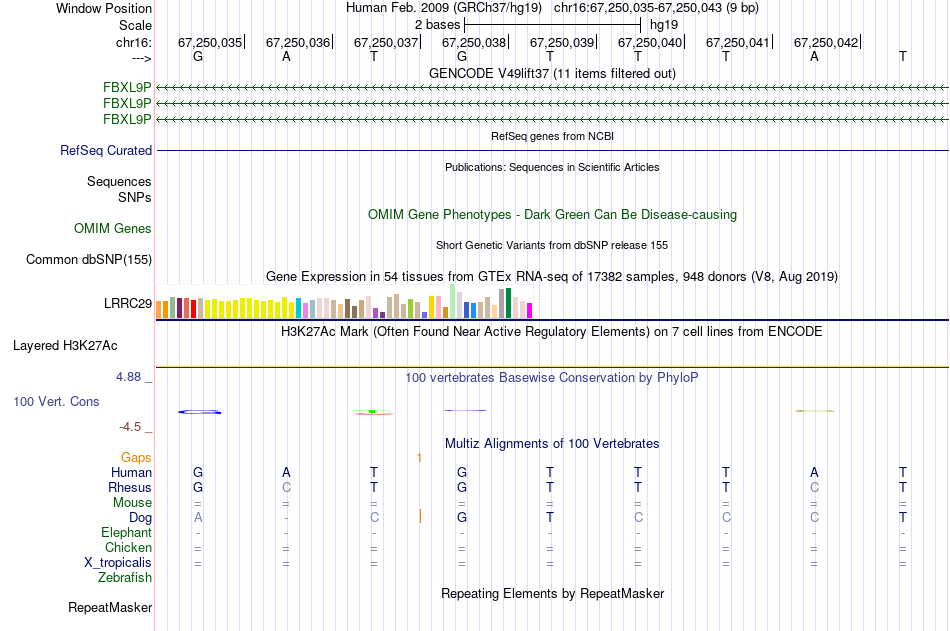The image size is (950, 631).
Task: Click the OMIM Genes label
Action: click(112, 229)
